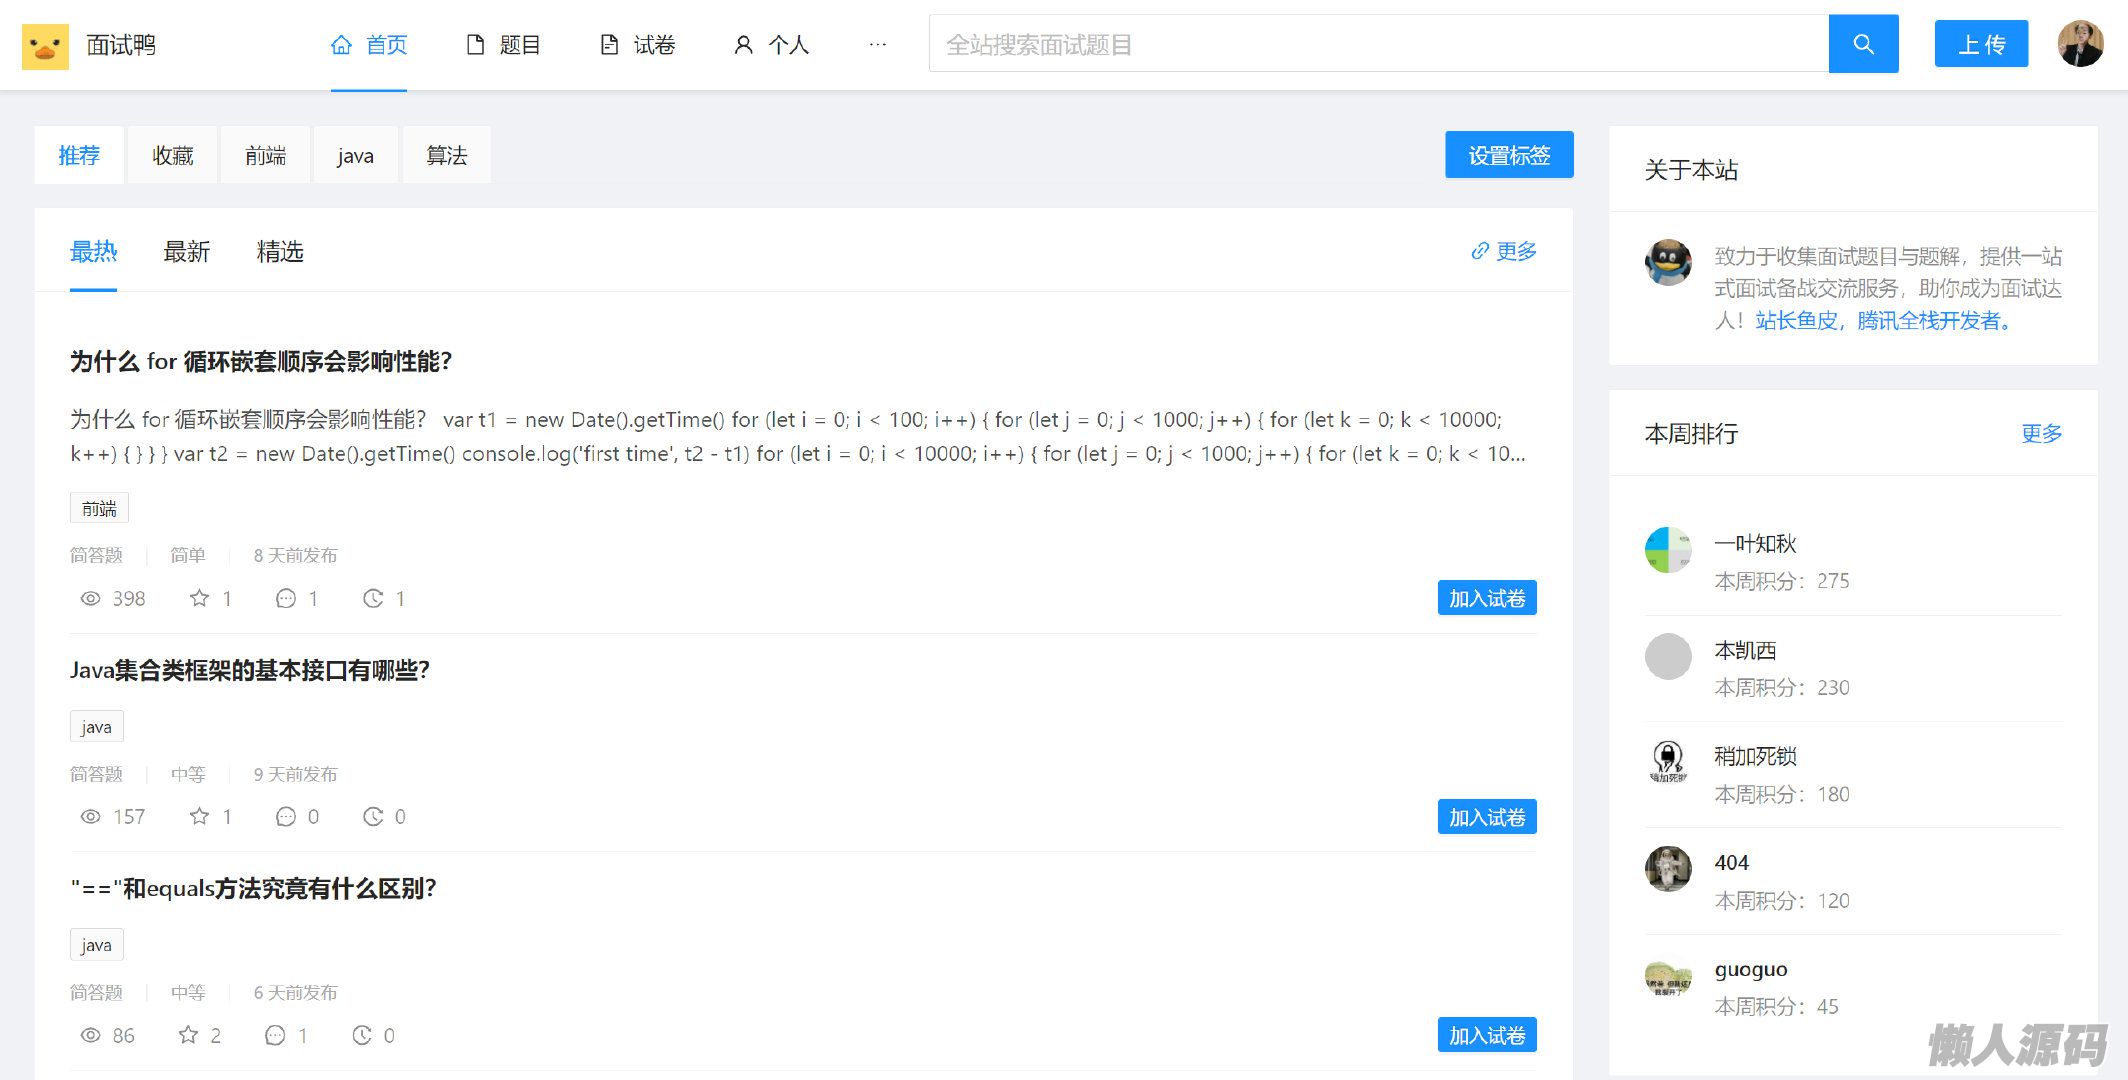Screen dimensions: 2128x1080
Task: Click the clock history icon on the first question
Action: (373, 598)
